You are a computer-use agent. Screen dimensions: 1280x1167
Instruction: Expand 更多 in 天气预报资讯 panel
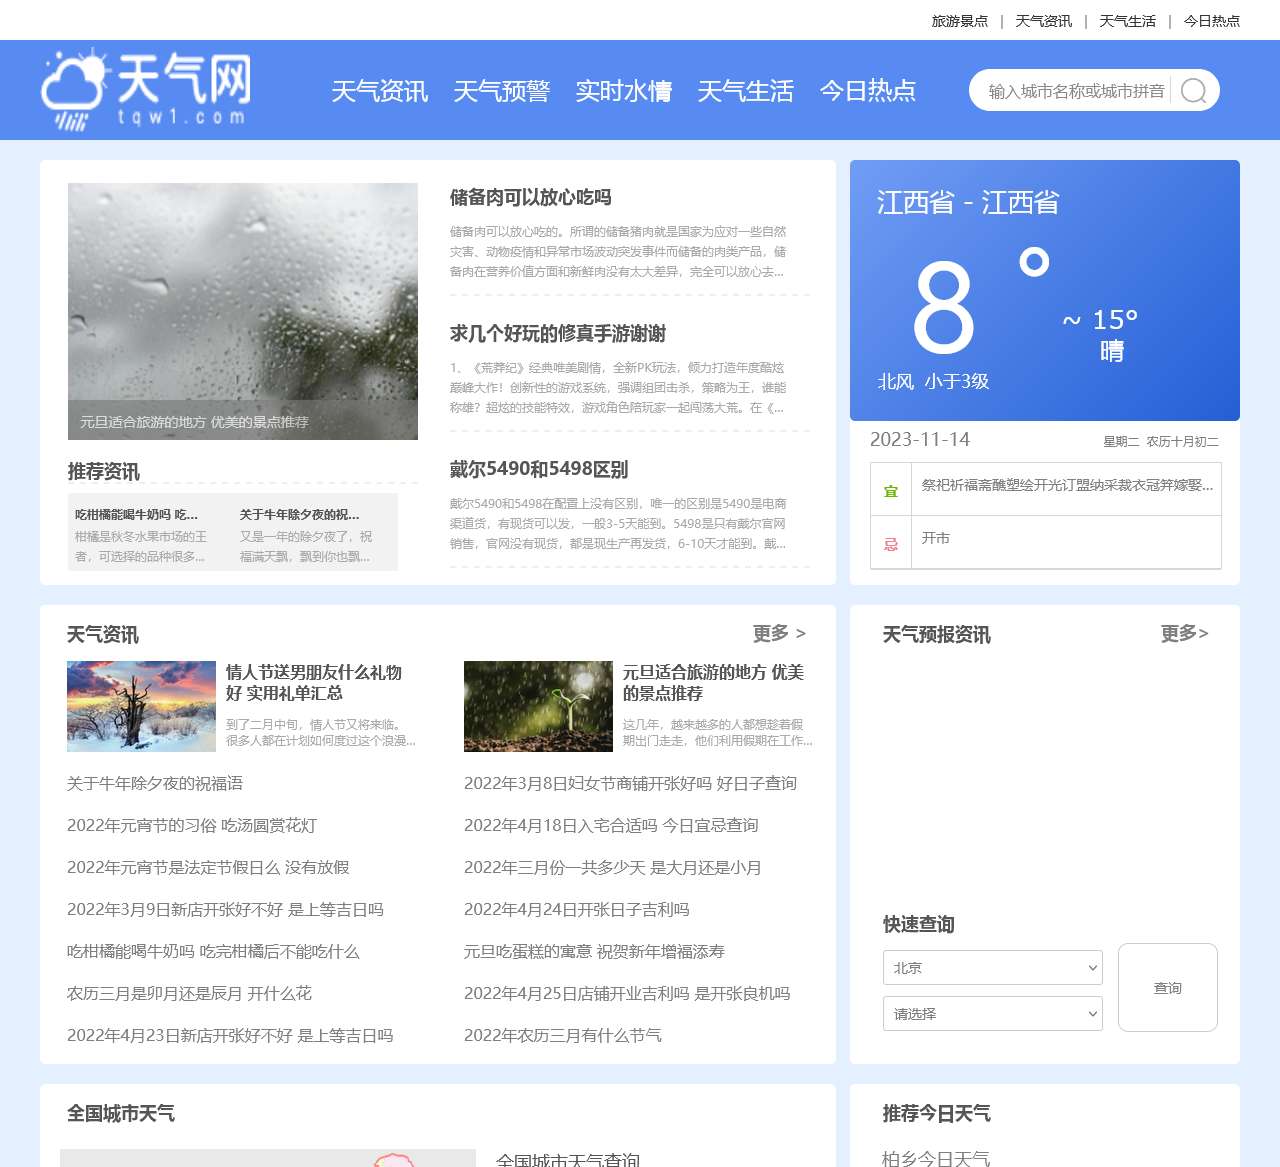(x=1184, y=633)
